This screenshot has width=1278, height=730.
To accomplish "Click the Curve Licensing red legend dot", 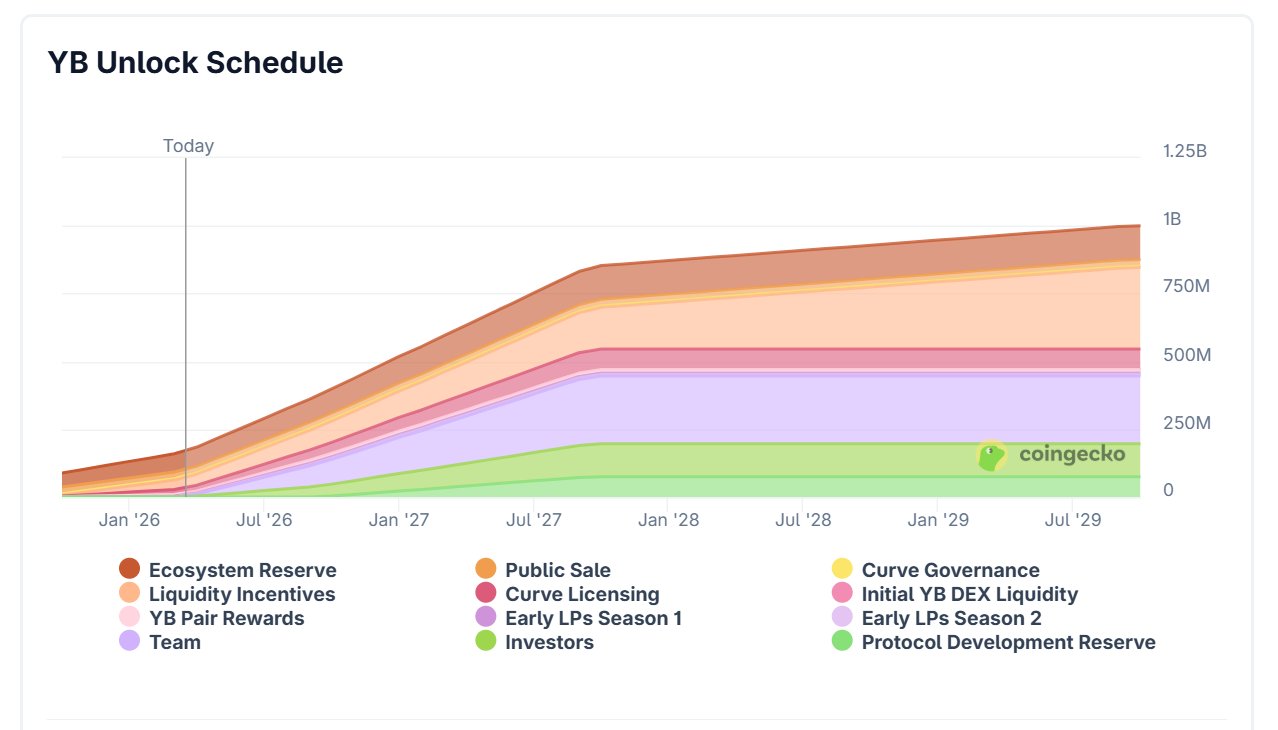I will point(486,594).
